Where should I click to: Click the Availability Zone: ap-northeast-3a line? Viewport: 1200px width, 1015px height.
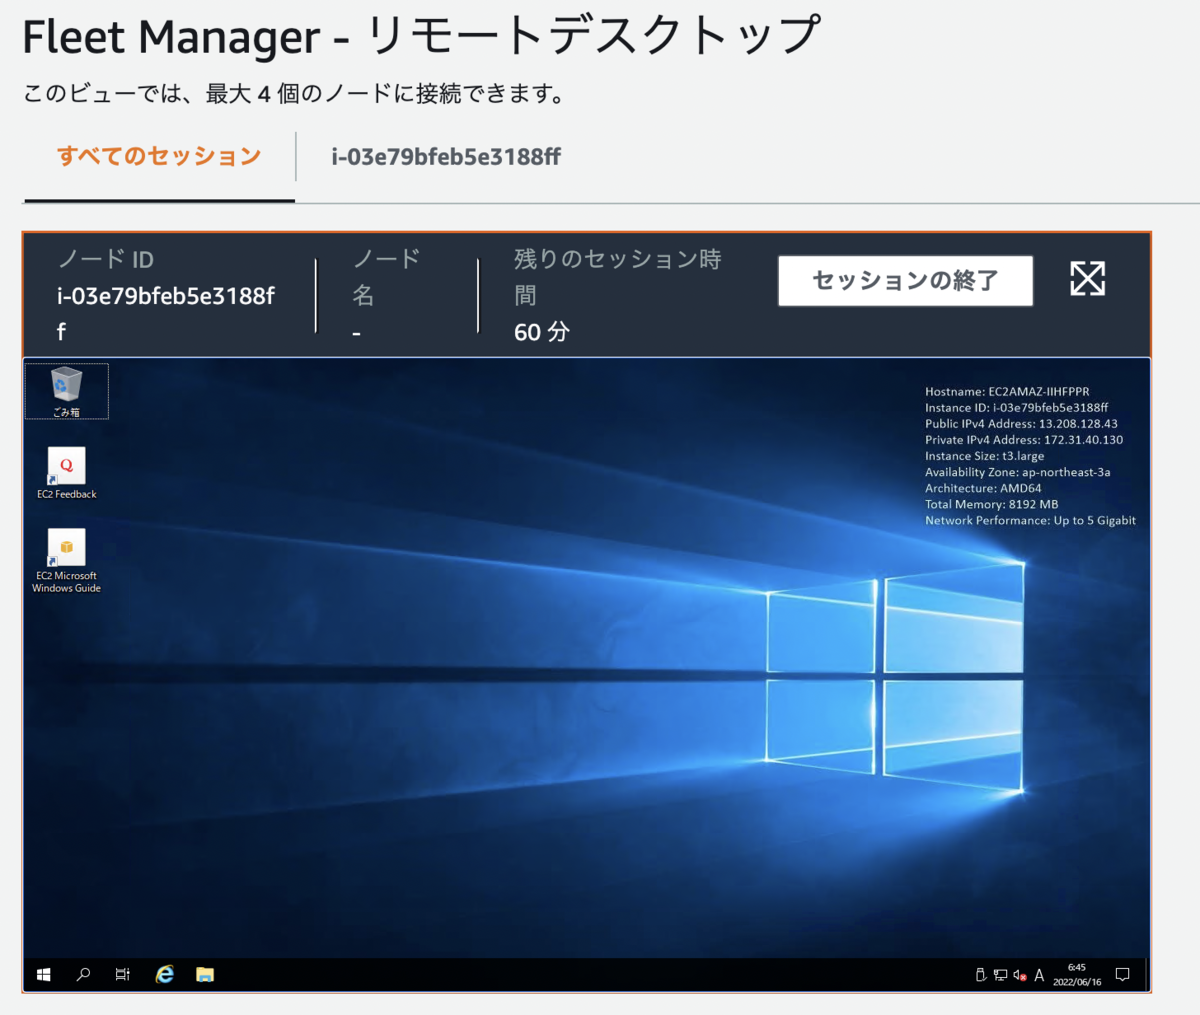coord(1017,472)
